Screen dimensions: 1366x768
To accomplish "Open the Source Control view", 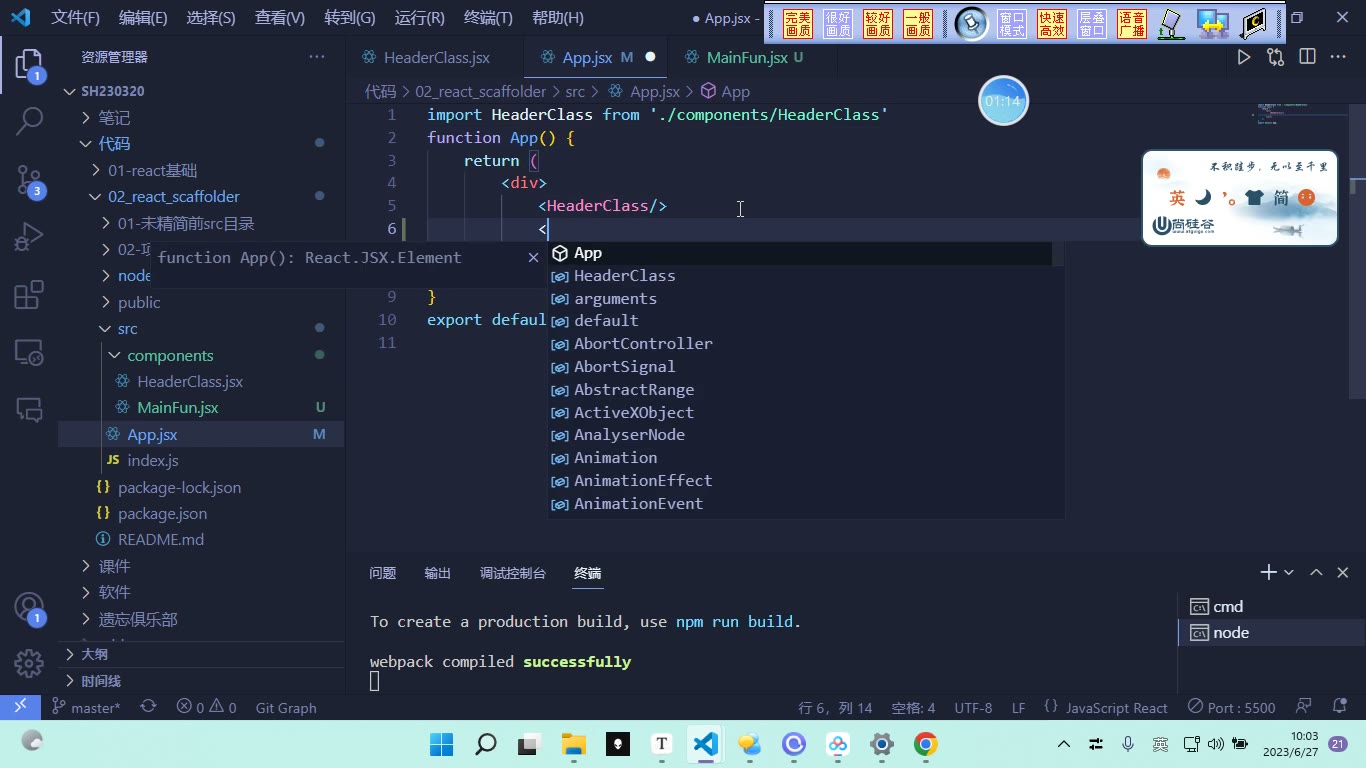I will click(x=29, y=180).
